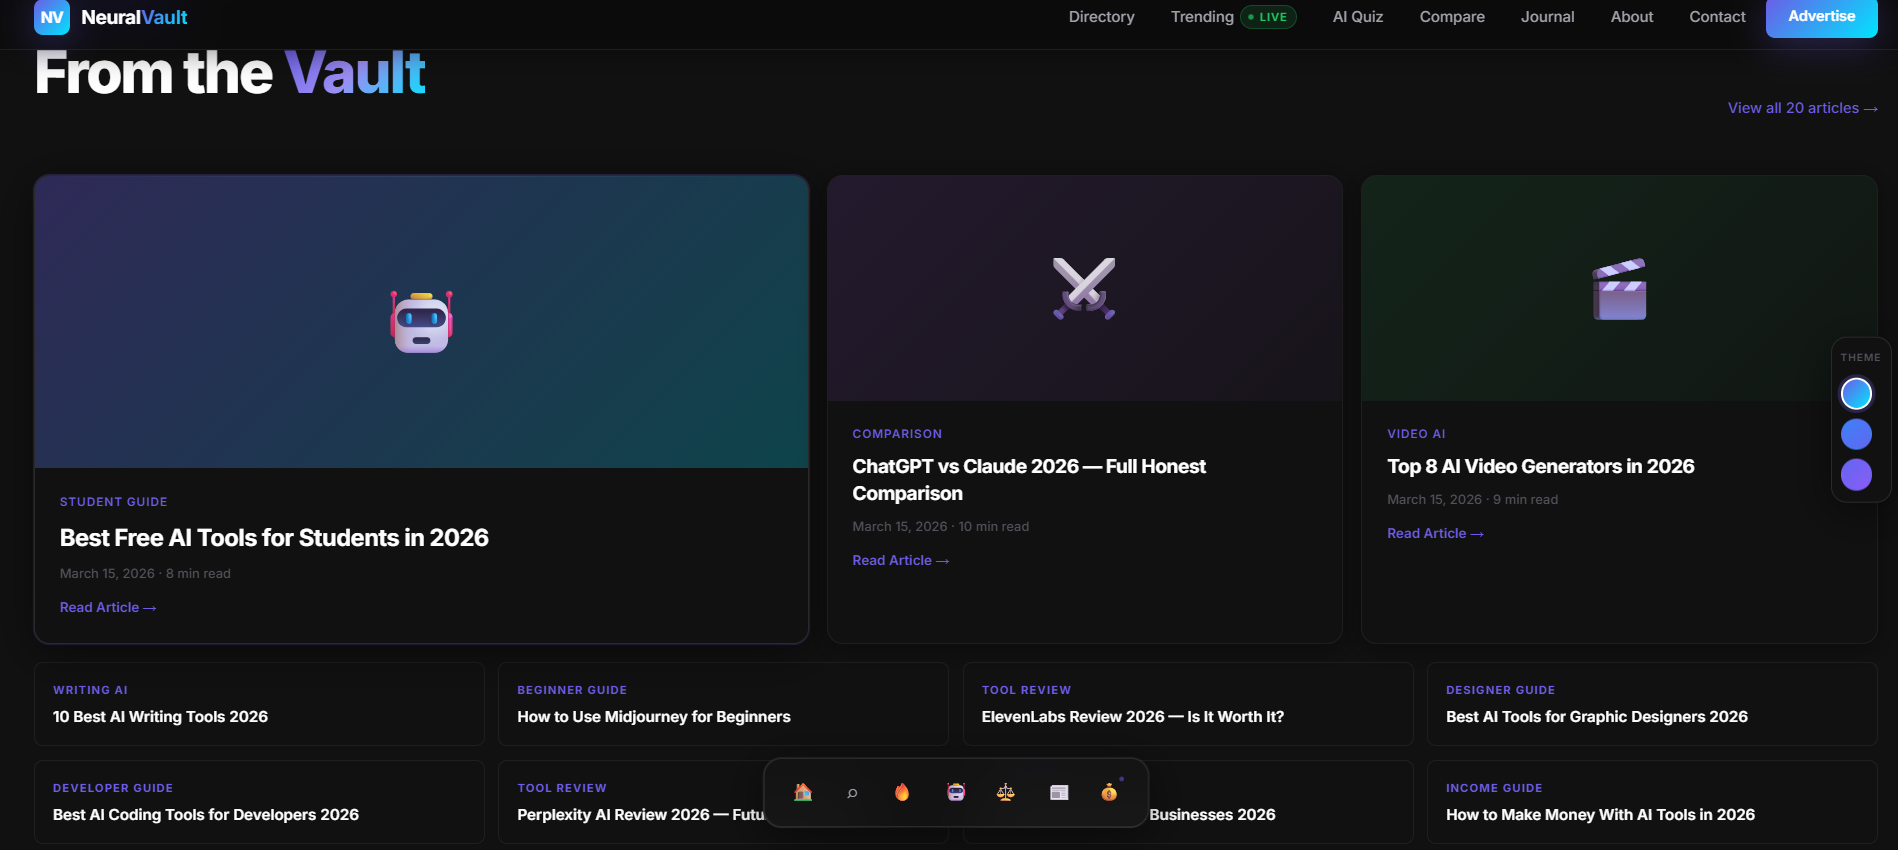
Task: Choose the cyan-blue theme swatch
Action: (x=1856, y=394)
